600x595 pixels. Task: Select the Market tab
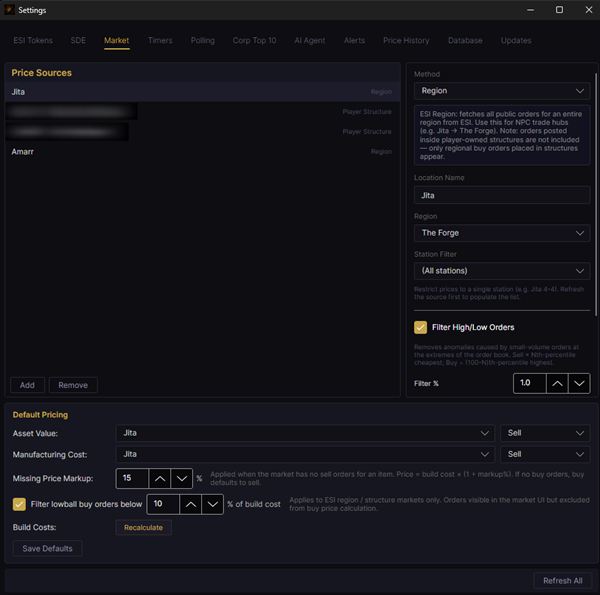(117, 41)
